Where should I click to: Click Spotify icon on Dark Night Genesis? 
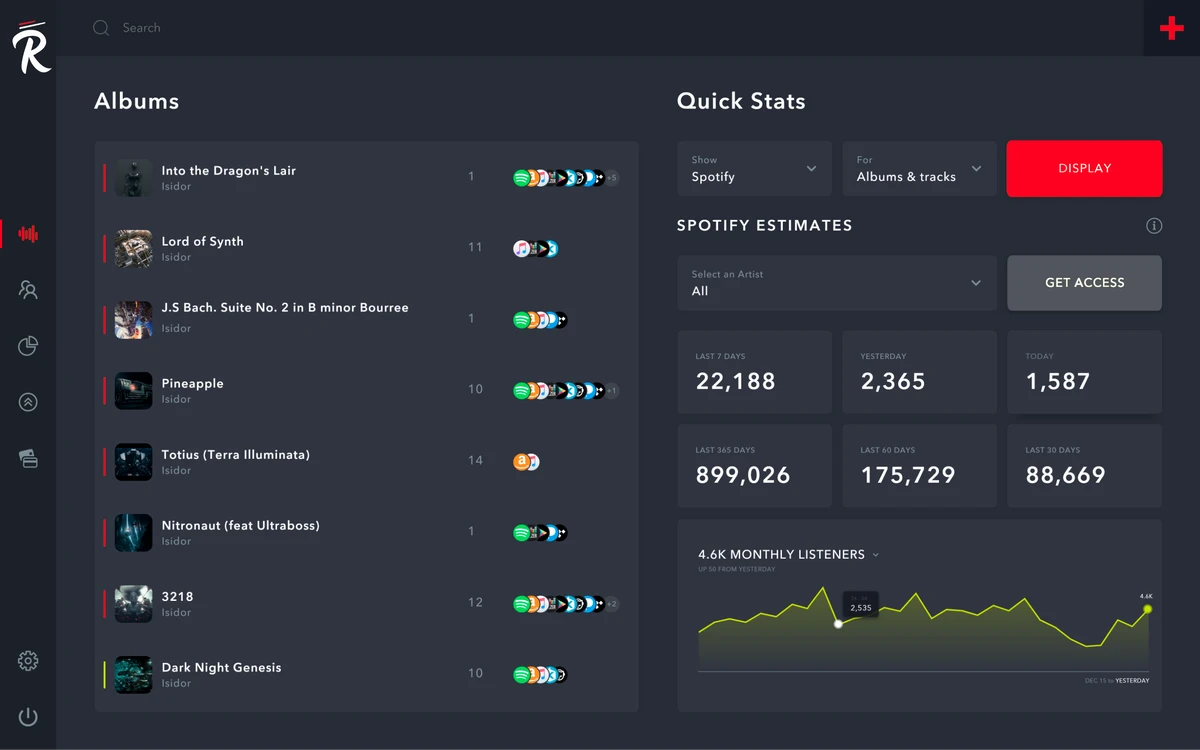(521, 675)
